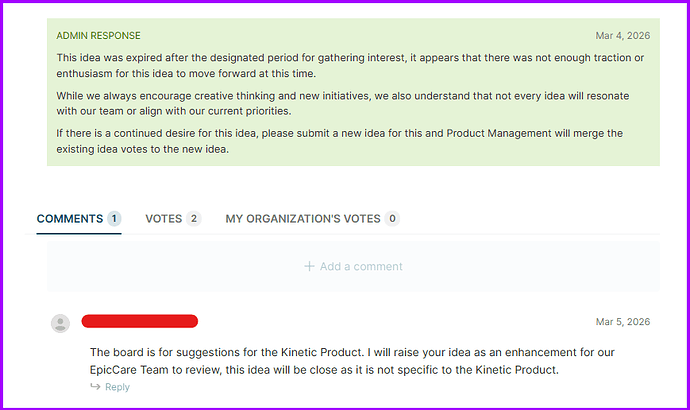Click the My Organization's Votes badge showing 0
The height and width of the screenshot is (410, 690).
(x=392, y=218)
